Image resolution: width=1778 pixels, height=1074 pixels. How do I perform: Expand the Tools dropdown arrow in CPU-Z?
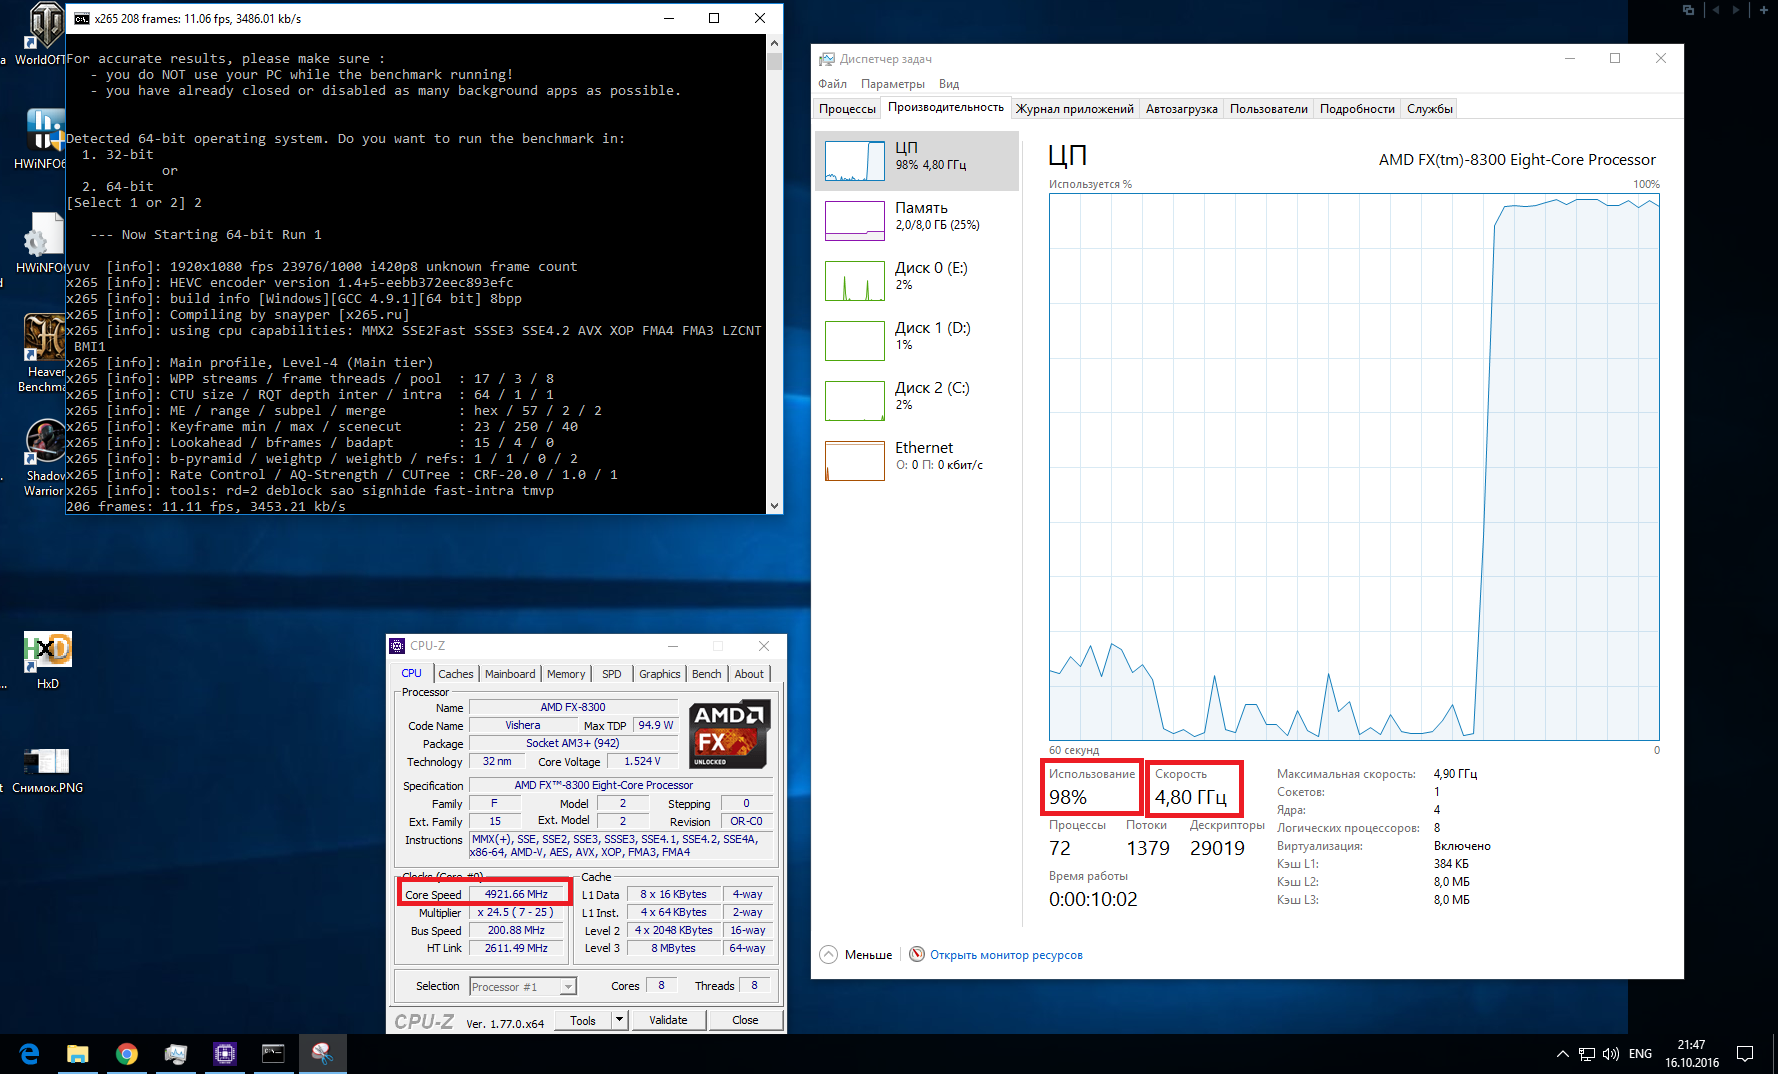[620, 1020]
